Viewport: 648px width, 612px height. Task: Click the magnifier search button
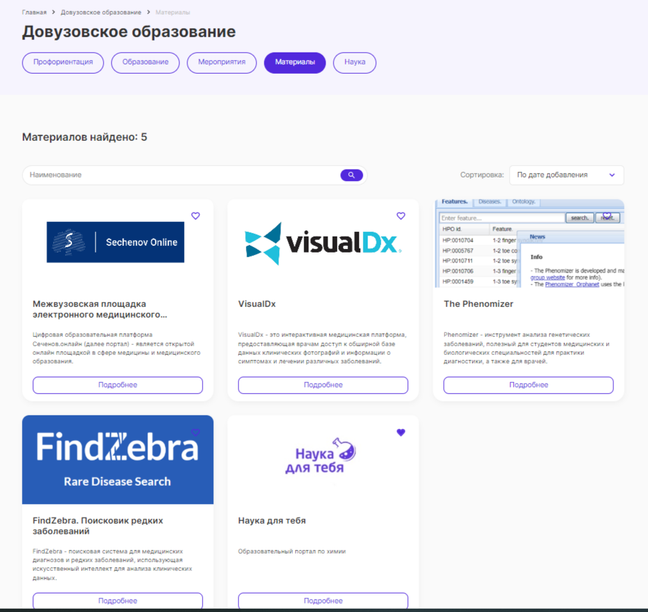pyautogui.click(x=351, y=175)
